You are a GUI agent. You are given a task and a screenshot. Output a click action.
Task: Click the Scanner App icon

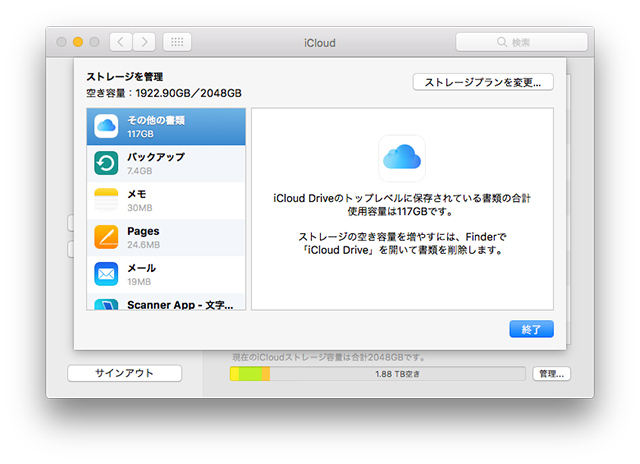point(106,304)
